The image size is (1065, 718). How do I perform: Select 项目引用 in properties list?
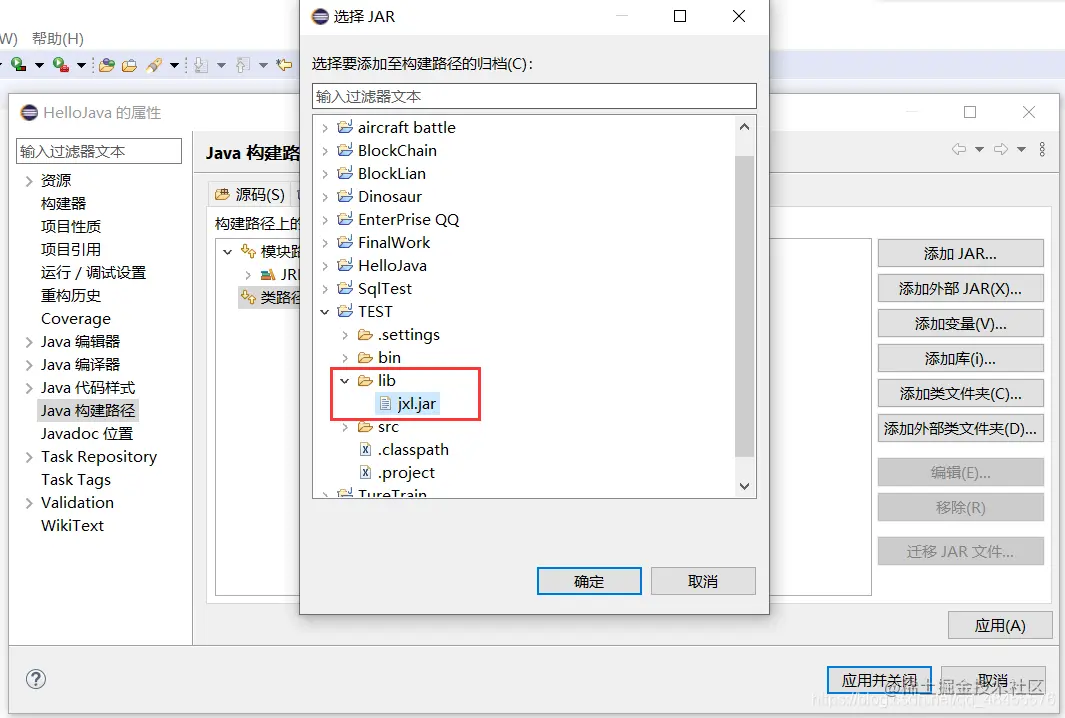pyautogui.click(x=71, y=250)
